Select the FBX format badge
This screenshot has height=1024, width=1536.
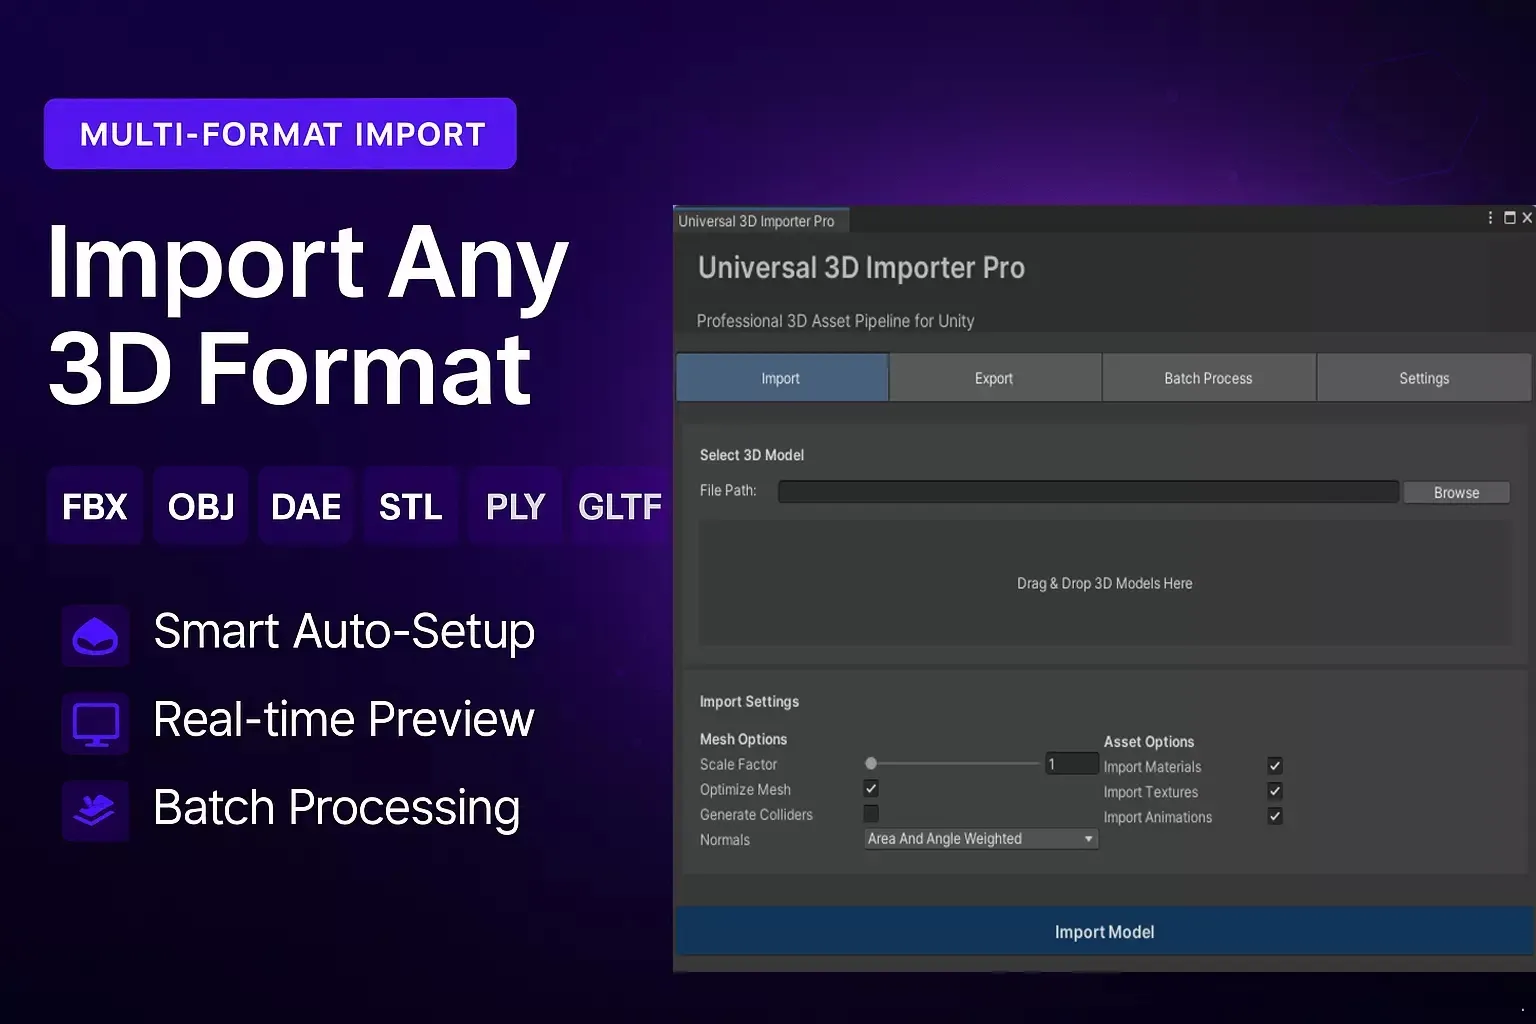[95, 506]
